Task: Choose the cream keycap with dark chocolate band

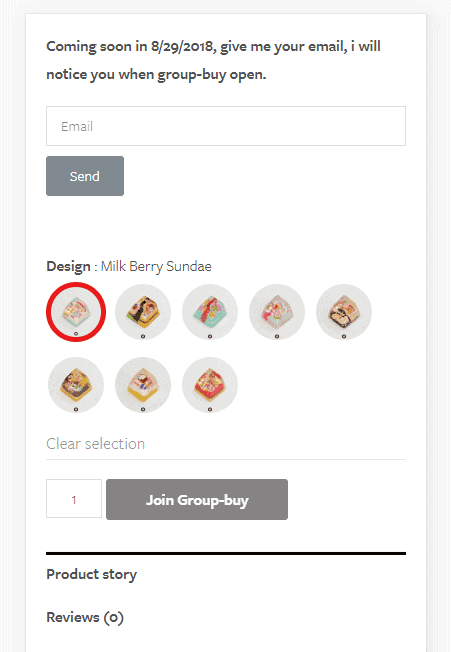Action: (x=344, y=312)
